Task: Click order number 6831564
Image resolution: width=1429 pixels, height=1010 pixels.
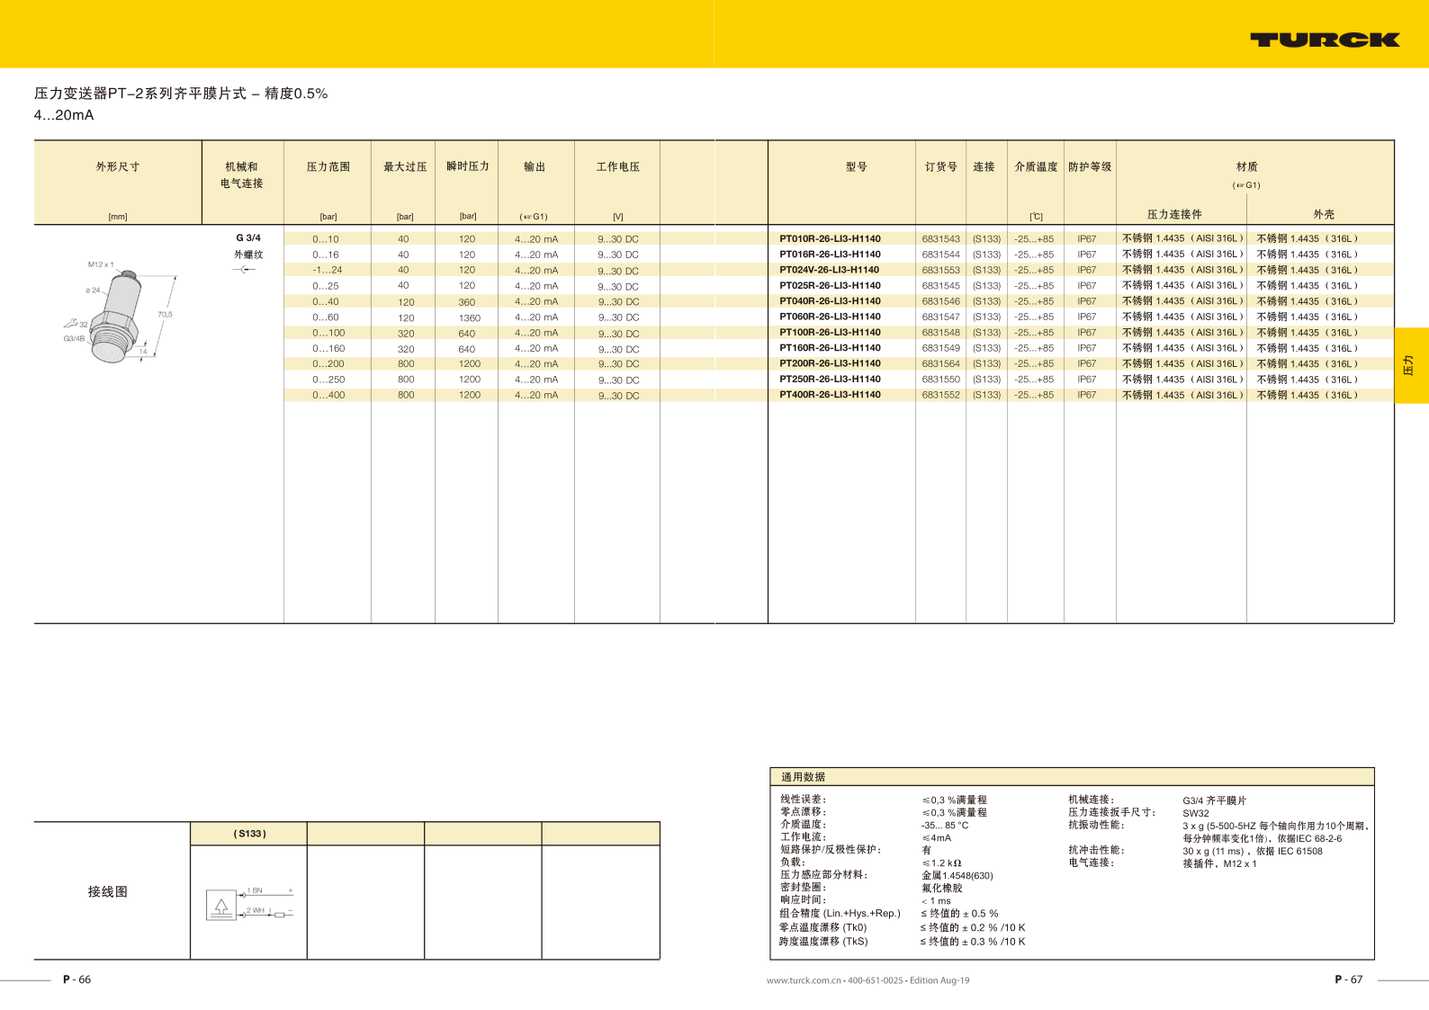Action: (x=941, y=364)
